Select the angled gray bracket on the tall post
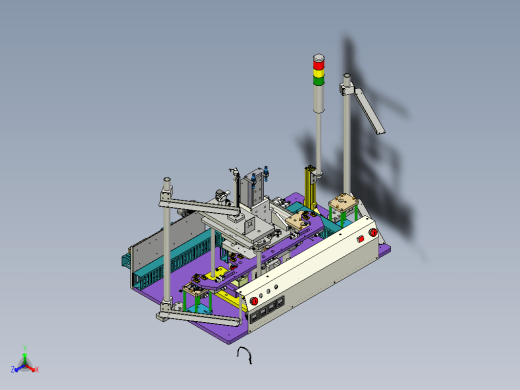Viewport: 520px width, 390px height. coord(369,111)
